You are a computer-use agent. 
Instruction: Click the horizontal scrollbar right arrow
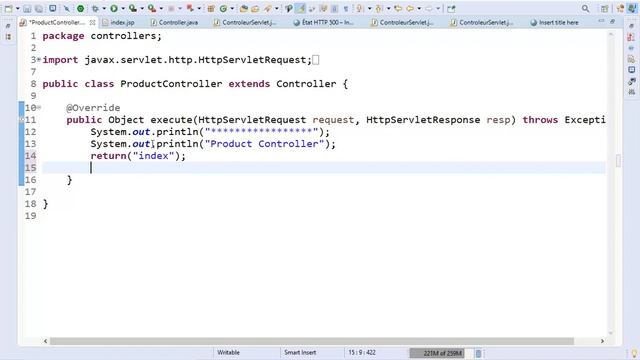click(x=602, y=341)
